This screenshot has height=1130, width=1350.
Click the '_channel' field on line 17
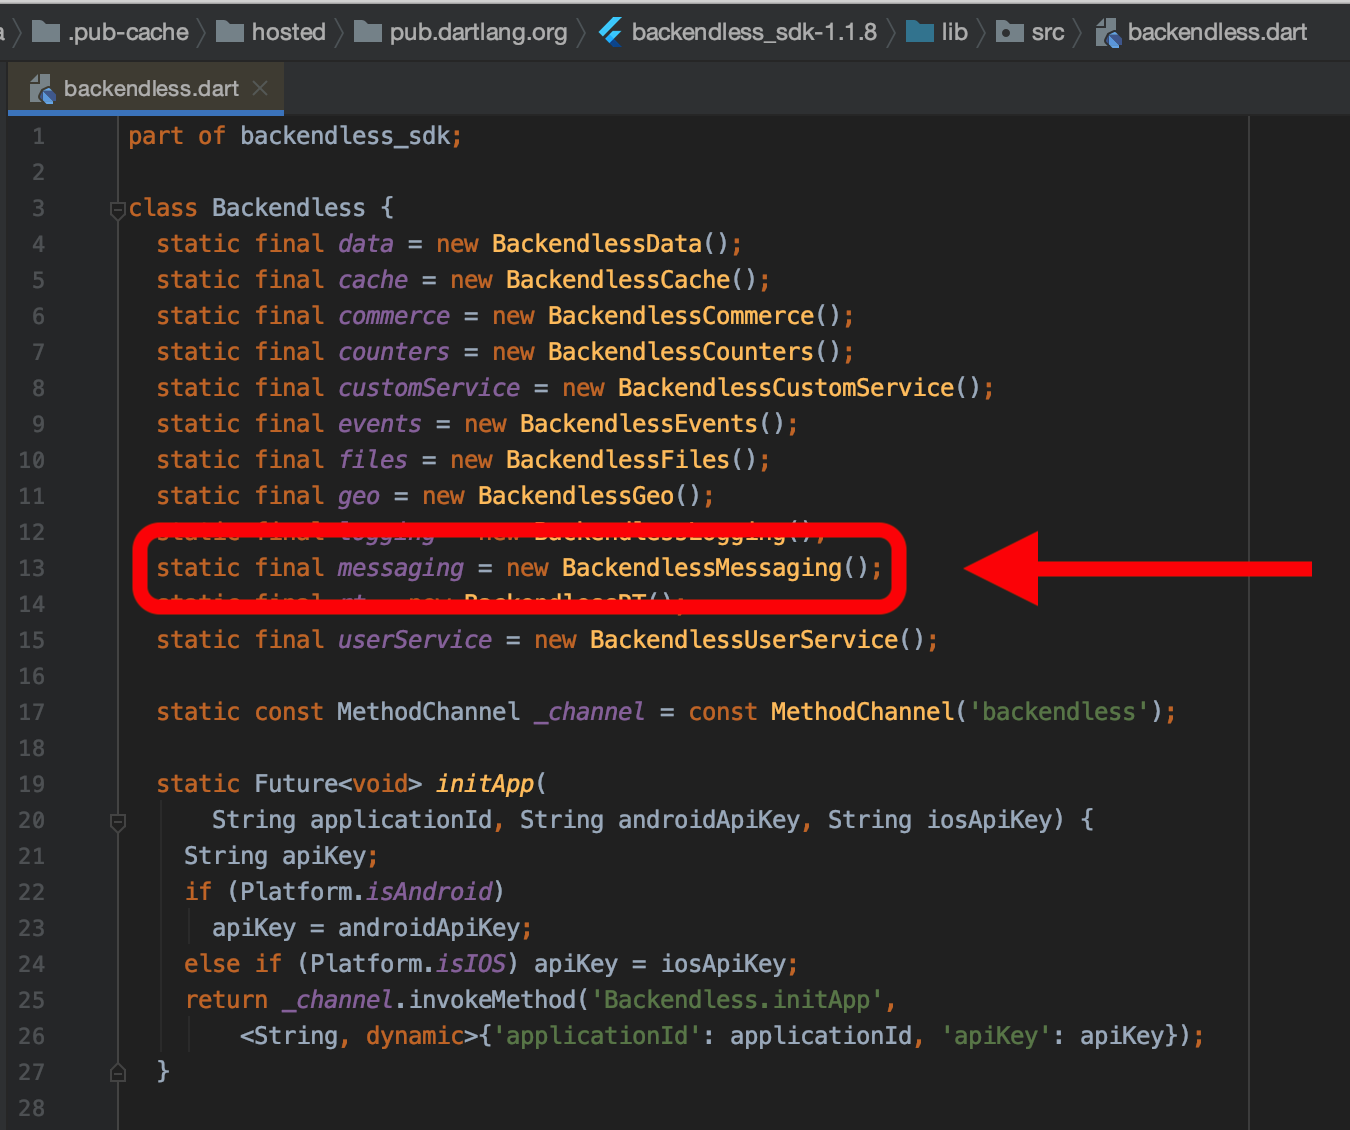click(x=590, y=712)
